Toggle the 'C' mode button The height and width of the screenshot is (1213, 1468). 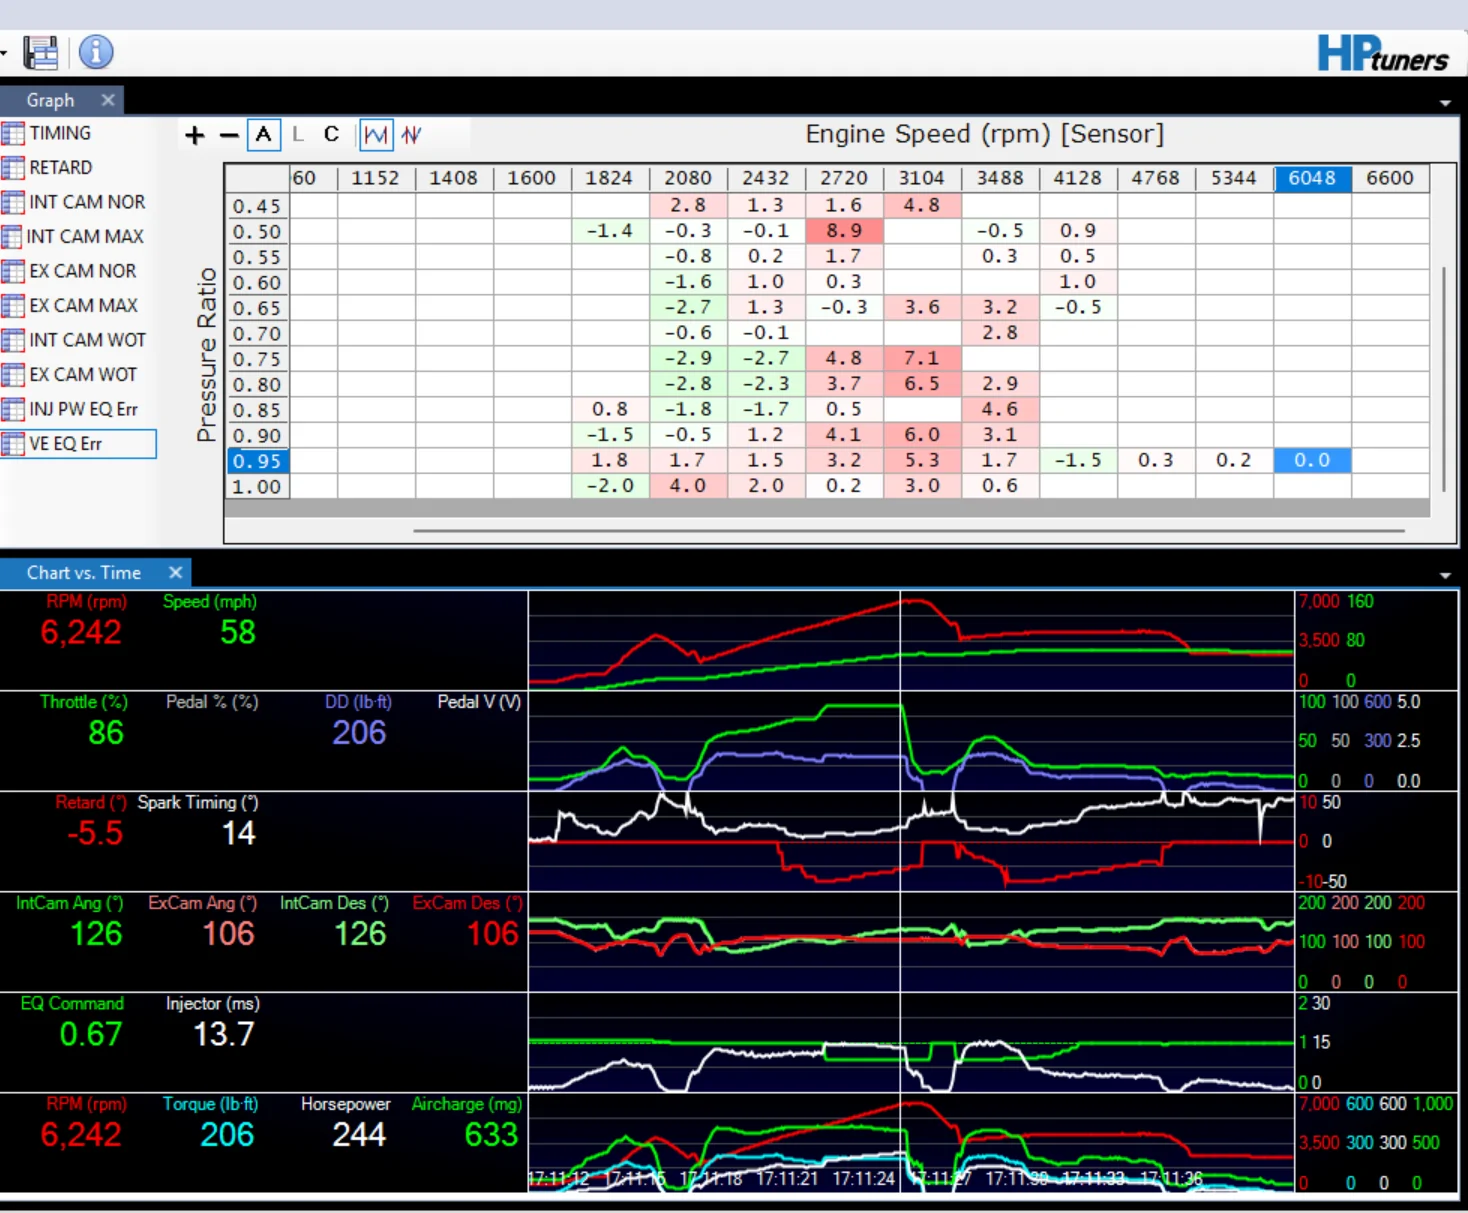pyautogui.click(x=331, y=134)
